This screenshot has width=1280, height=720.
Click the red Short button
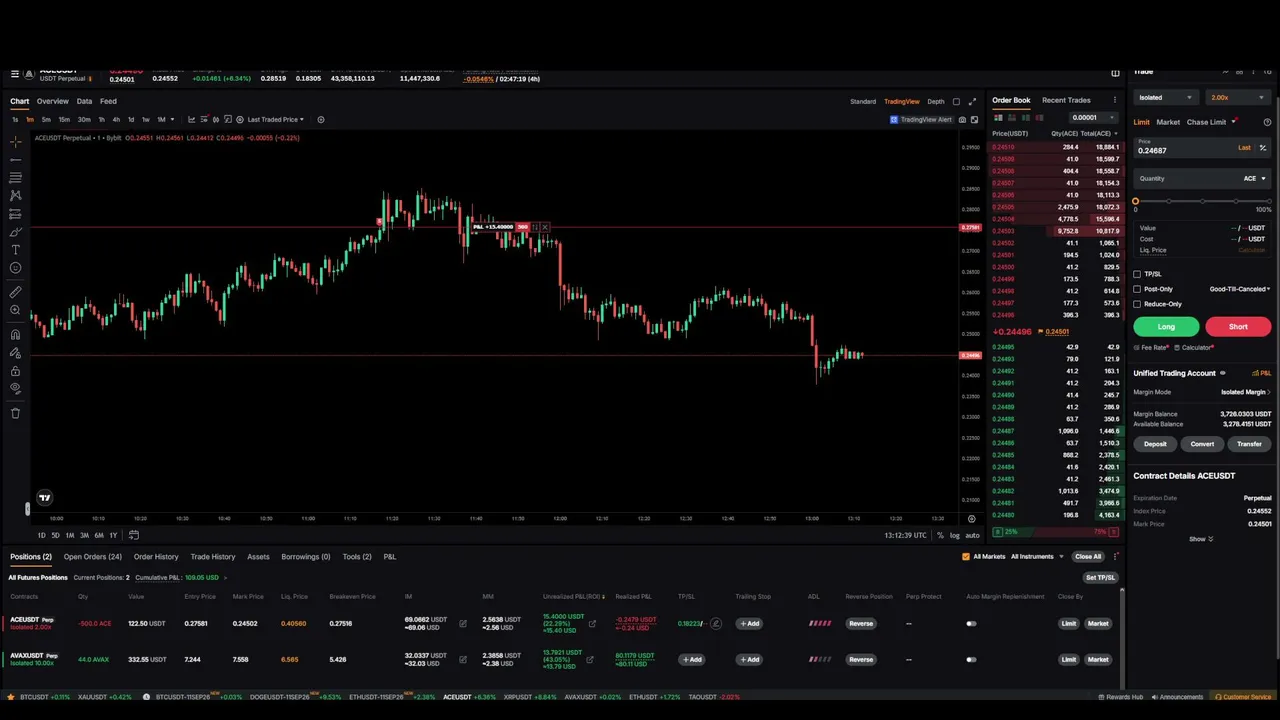point(1238,326)
